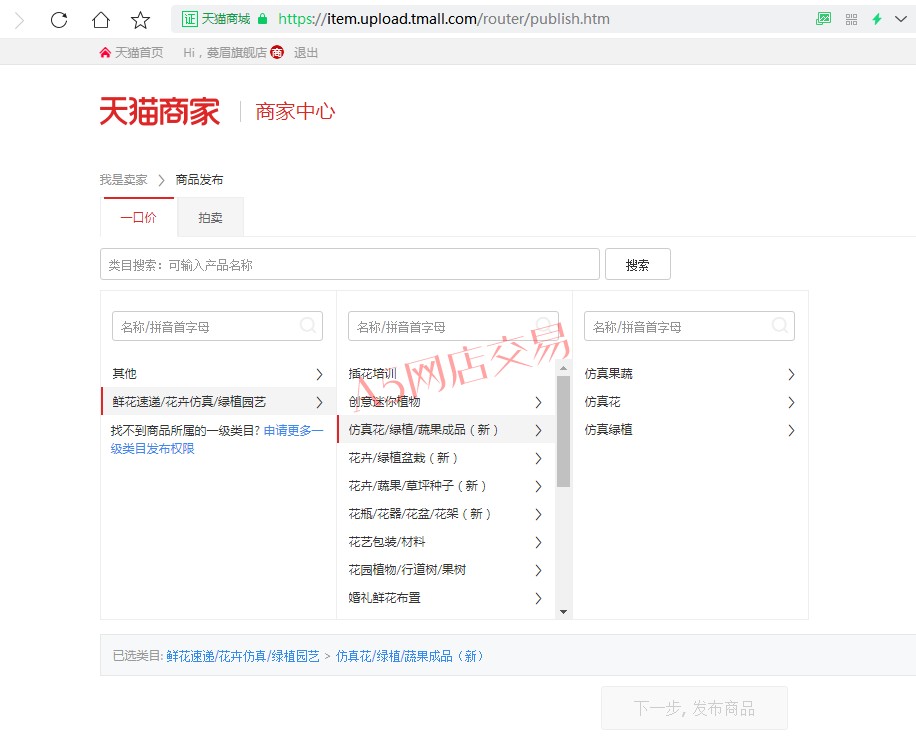Click the category list scrollbar thumb

pos(563,431)
